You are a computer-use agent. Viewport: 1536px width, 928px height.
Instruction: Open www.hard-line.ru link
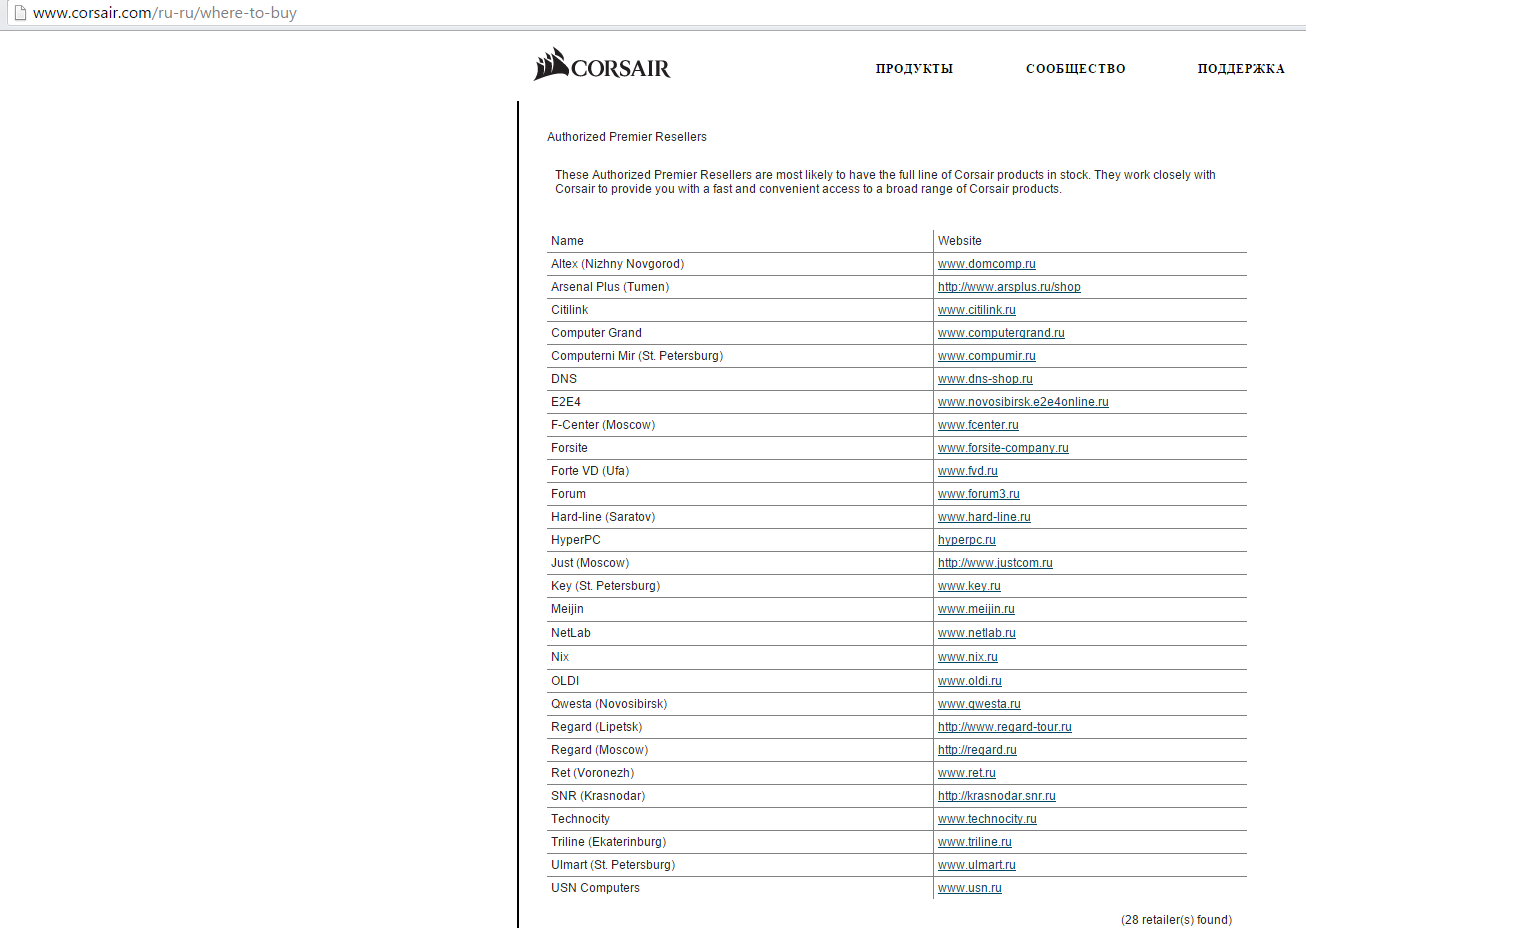pos(984,517)
